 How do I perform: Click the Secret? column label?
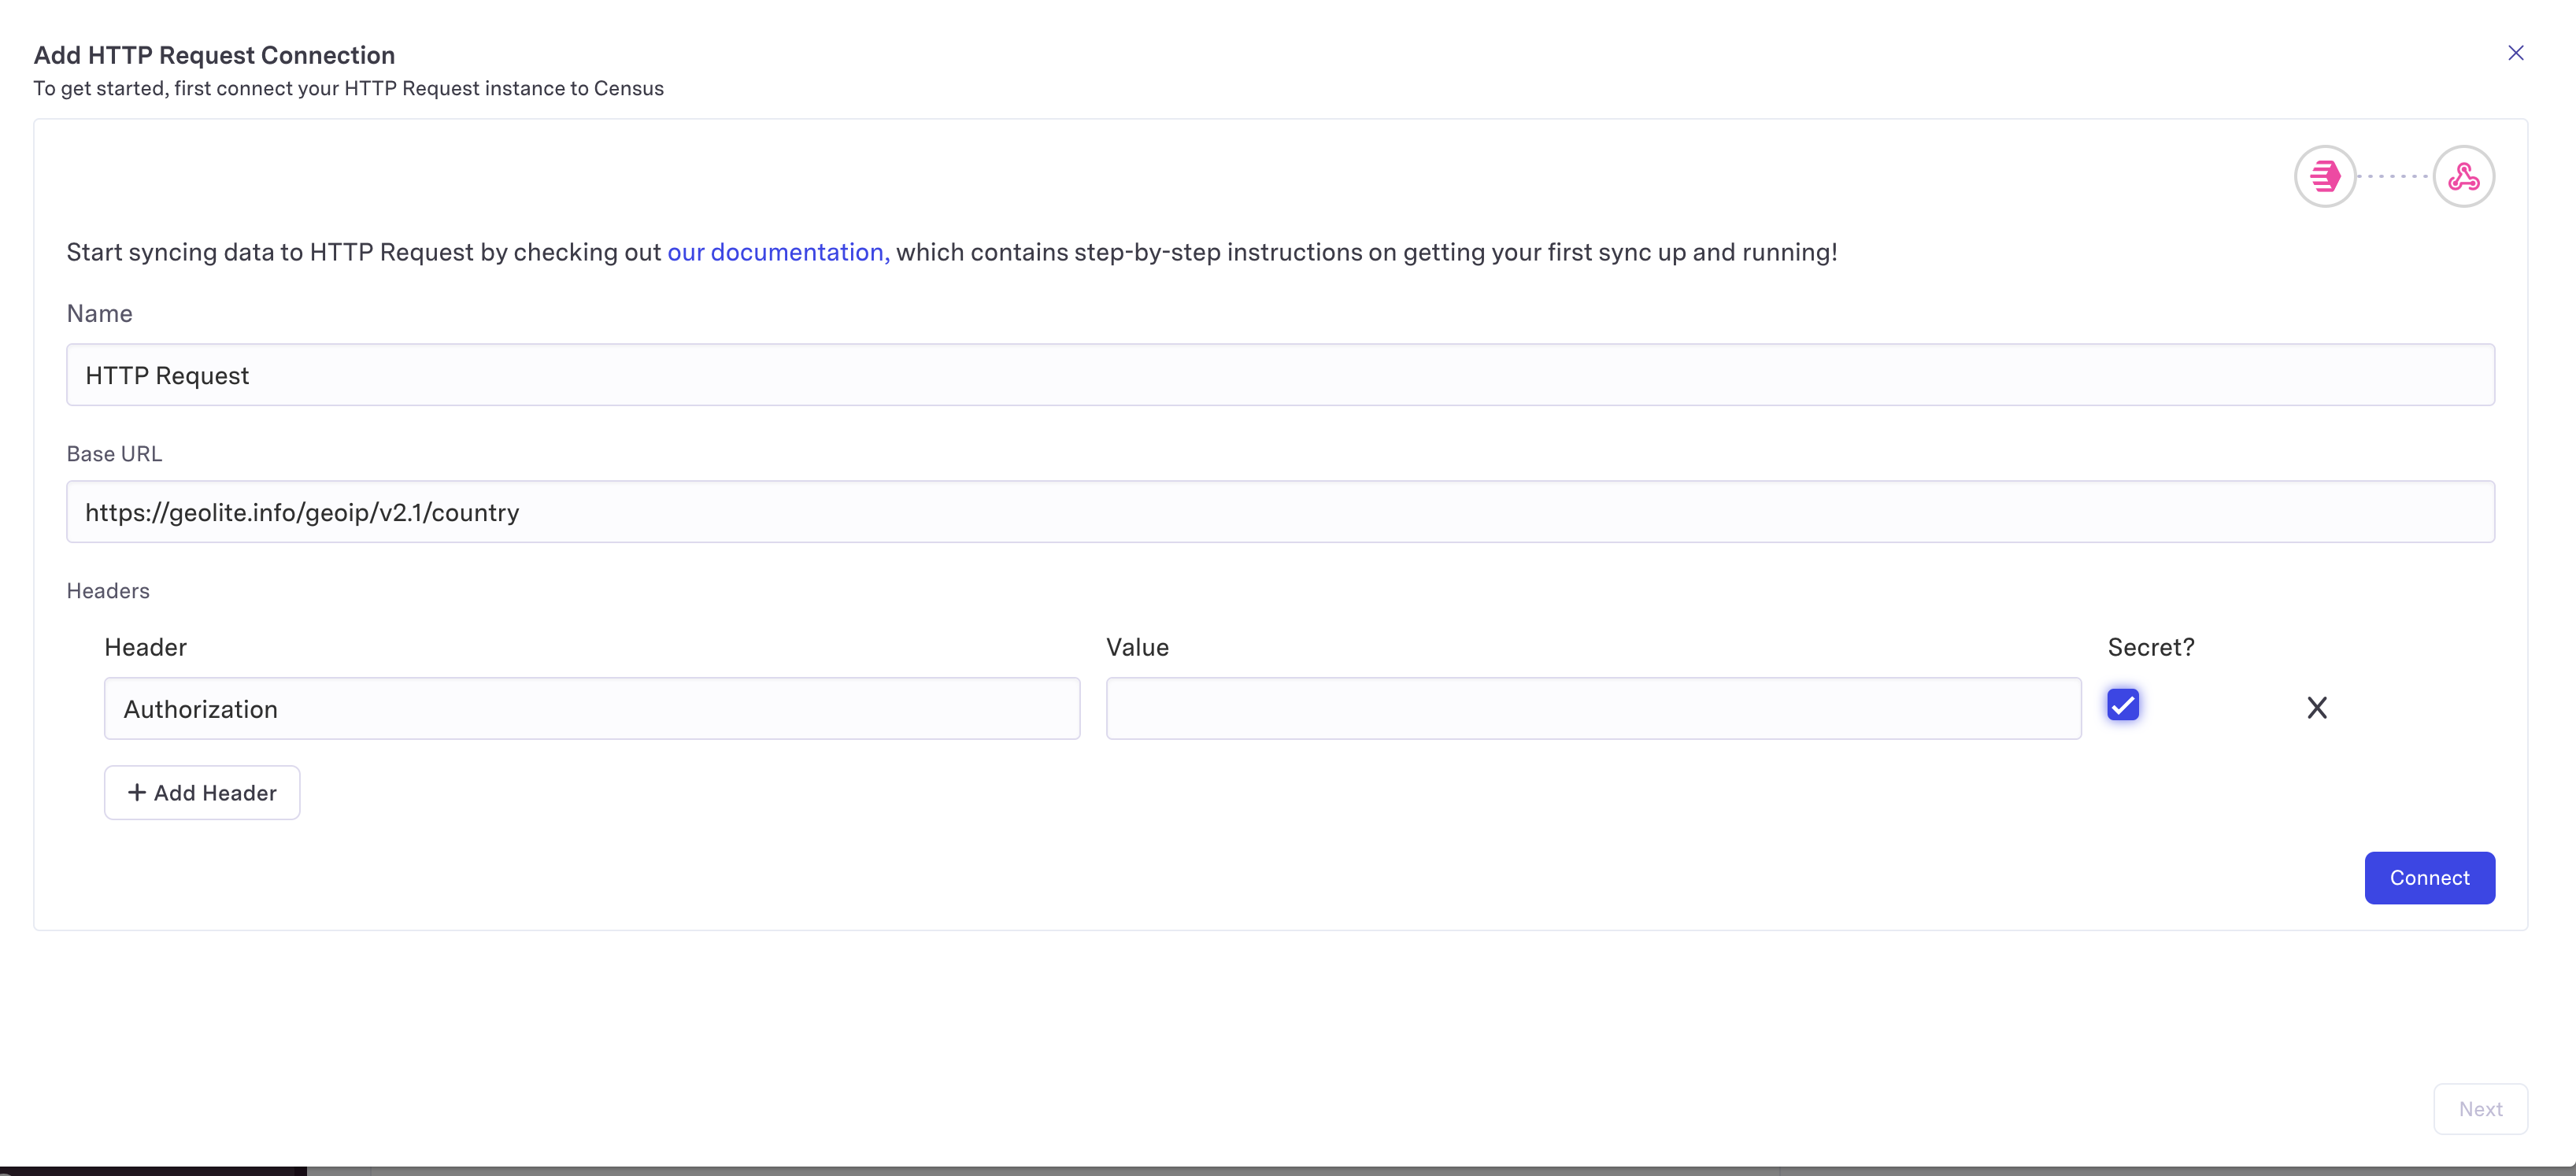click(2150, 647)
